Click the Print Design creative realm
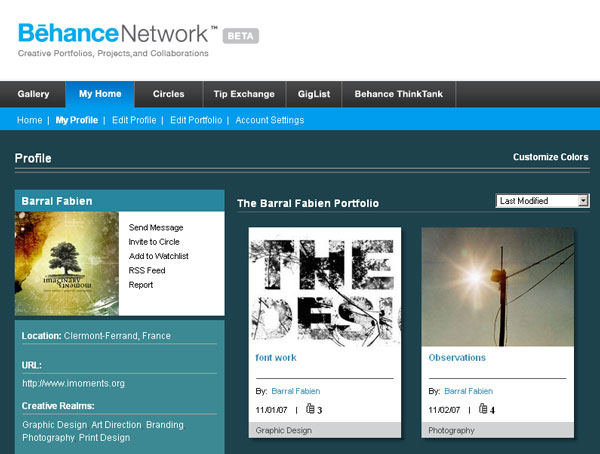The height and width of the screenshot is (454, 600). (x=104, y=438)
